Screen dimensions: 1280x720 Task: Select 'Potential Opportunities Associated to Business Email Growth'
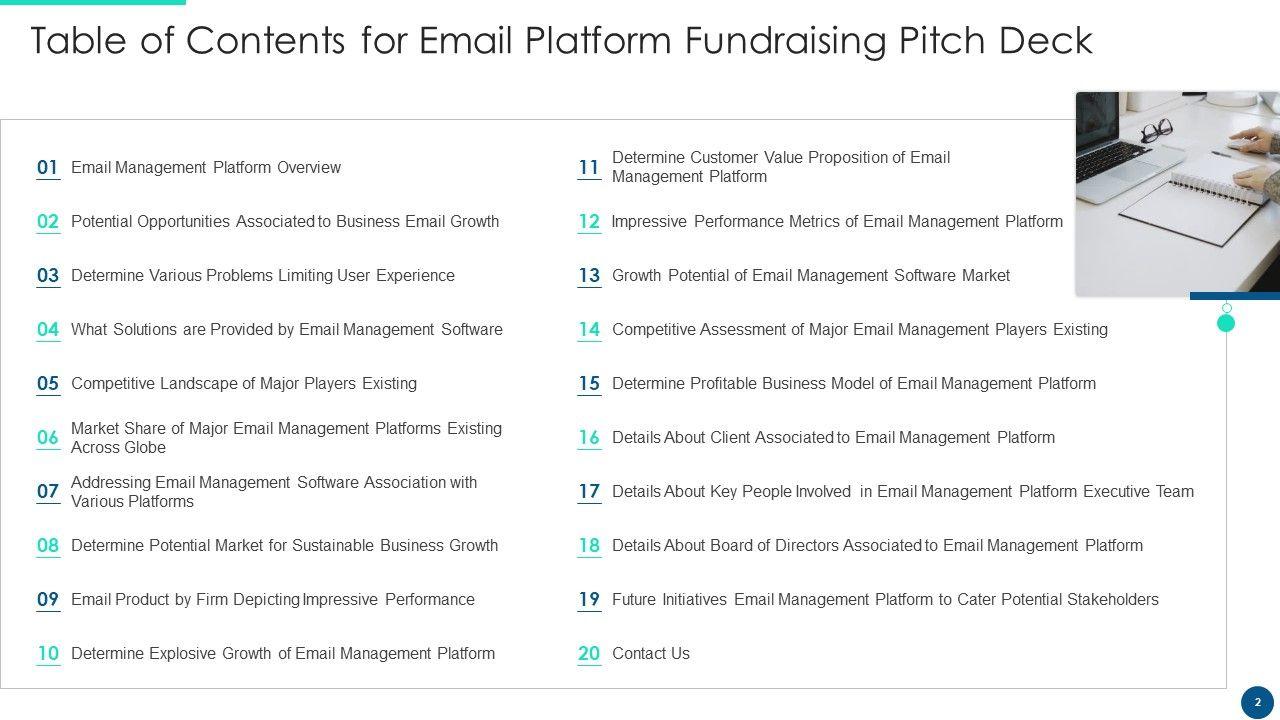pyautogui.click(x=285, y=222)
